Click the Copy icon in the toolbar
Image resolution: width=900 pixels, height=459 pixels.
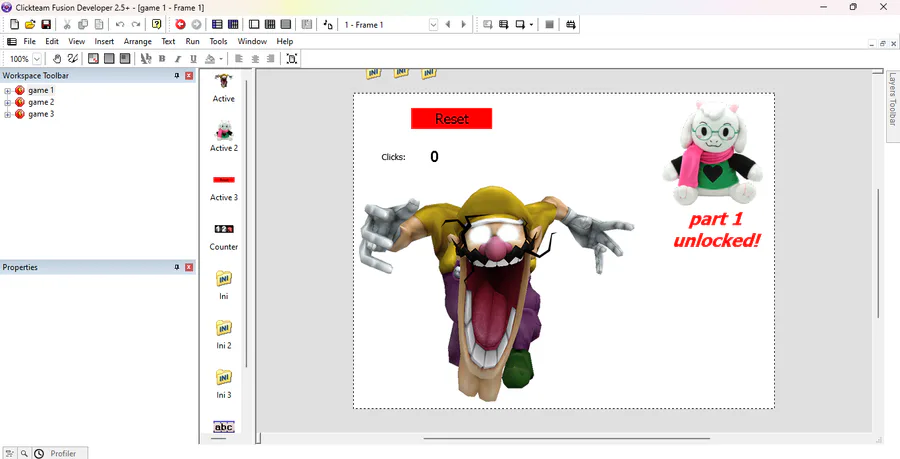(83, 25)
